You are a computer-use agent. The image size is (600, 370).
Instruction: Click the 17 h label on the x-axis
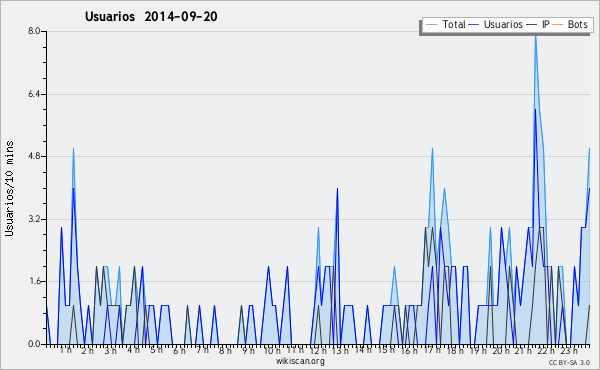click(432, 350)
